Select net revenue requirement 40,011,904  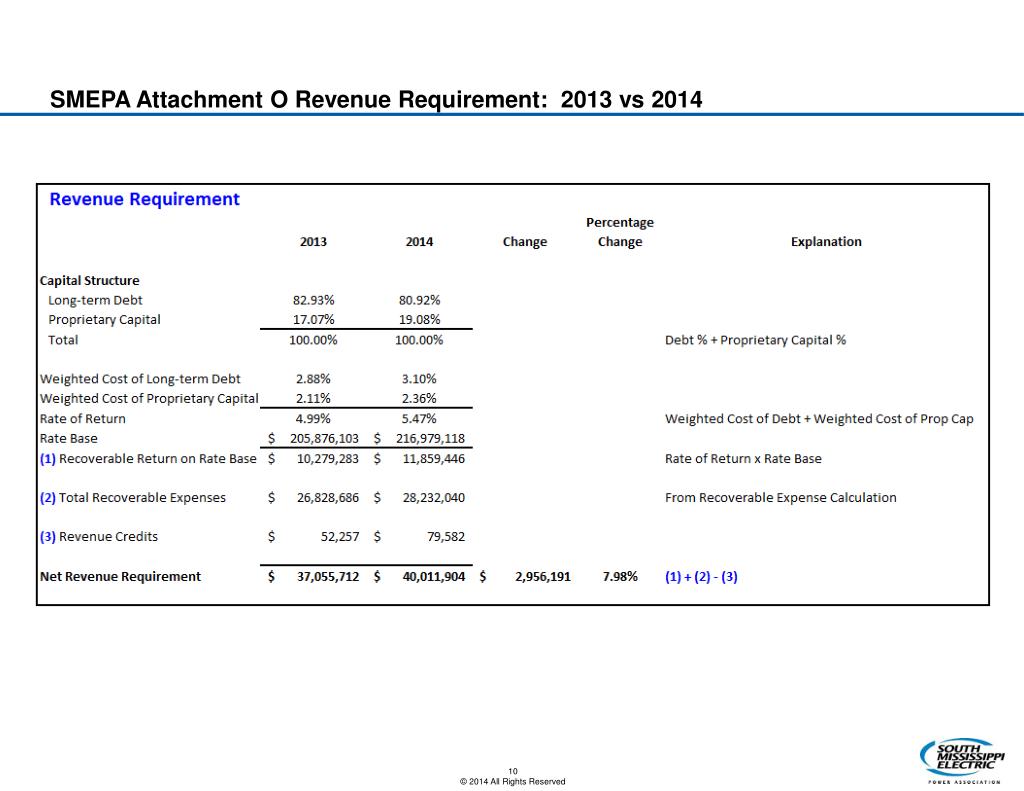point(434,577)
